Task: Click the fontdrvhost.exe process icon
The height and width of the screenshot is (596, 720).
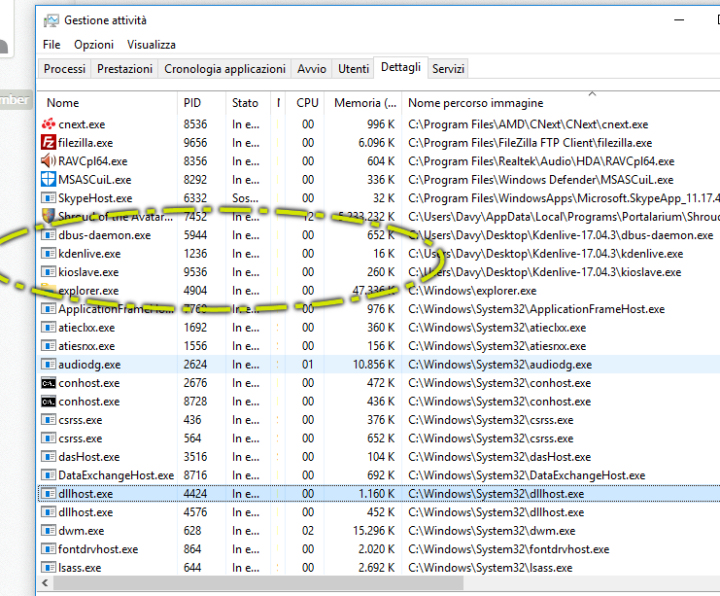Action: tap(48, 549)
